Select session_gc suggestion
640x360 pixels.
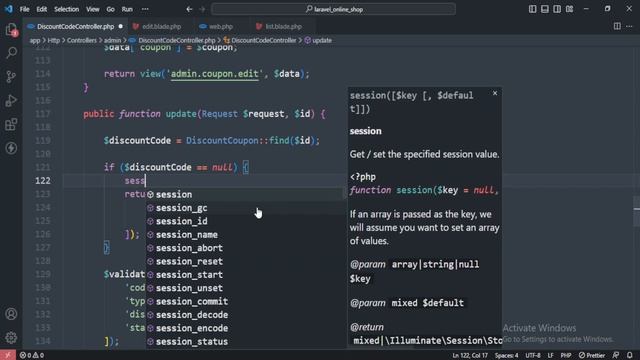click(x=246, y=208)
